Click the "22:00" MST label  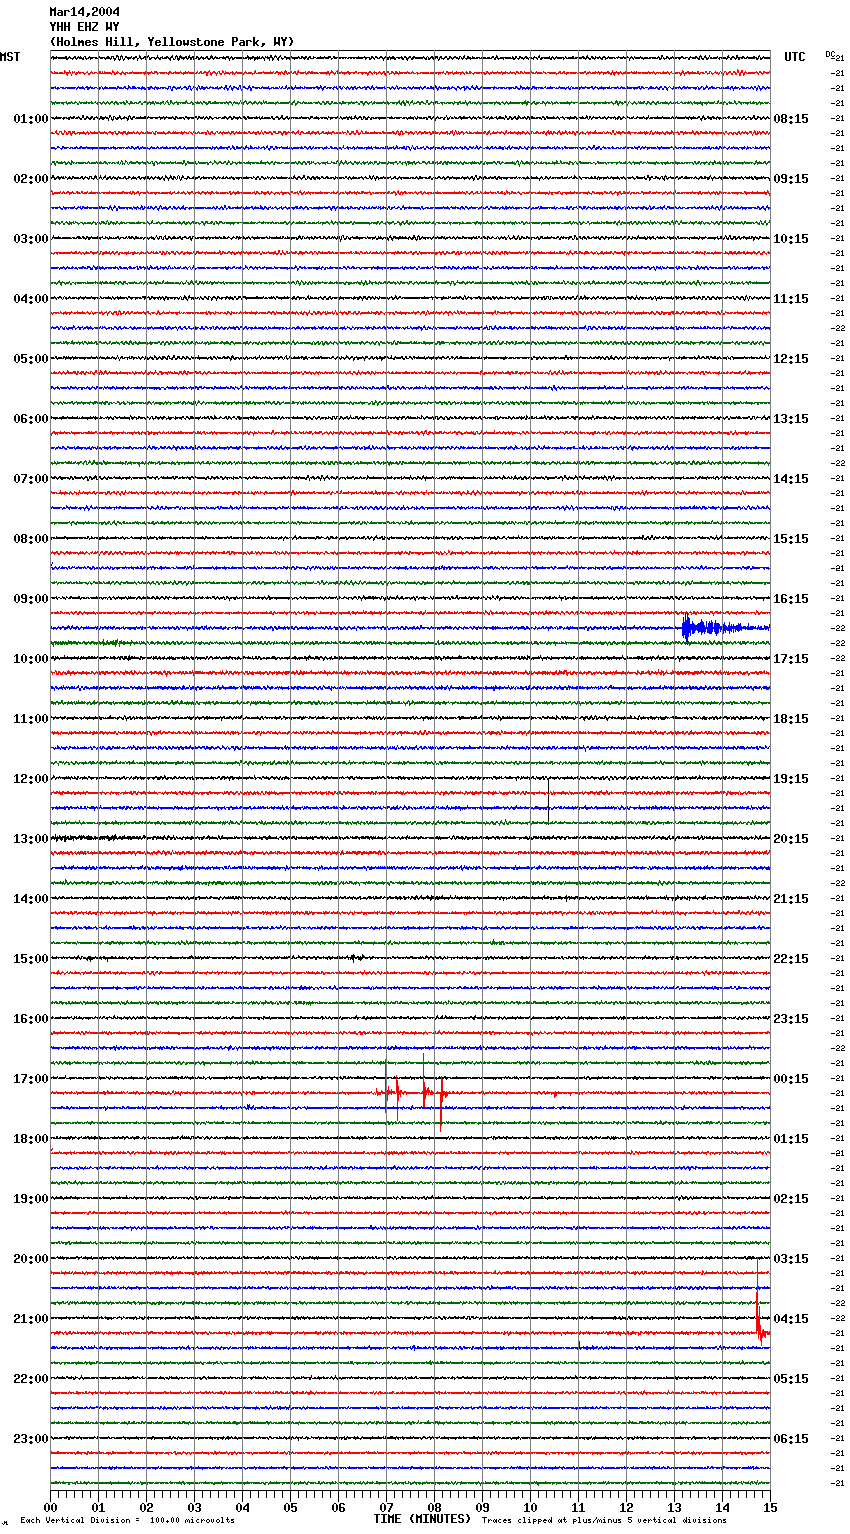click(30, 1379)
